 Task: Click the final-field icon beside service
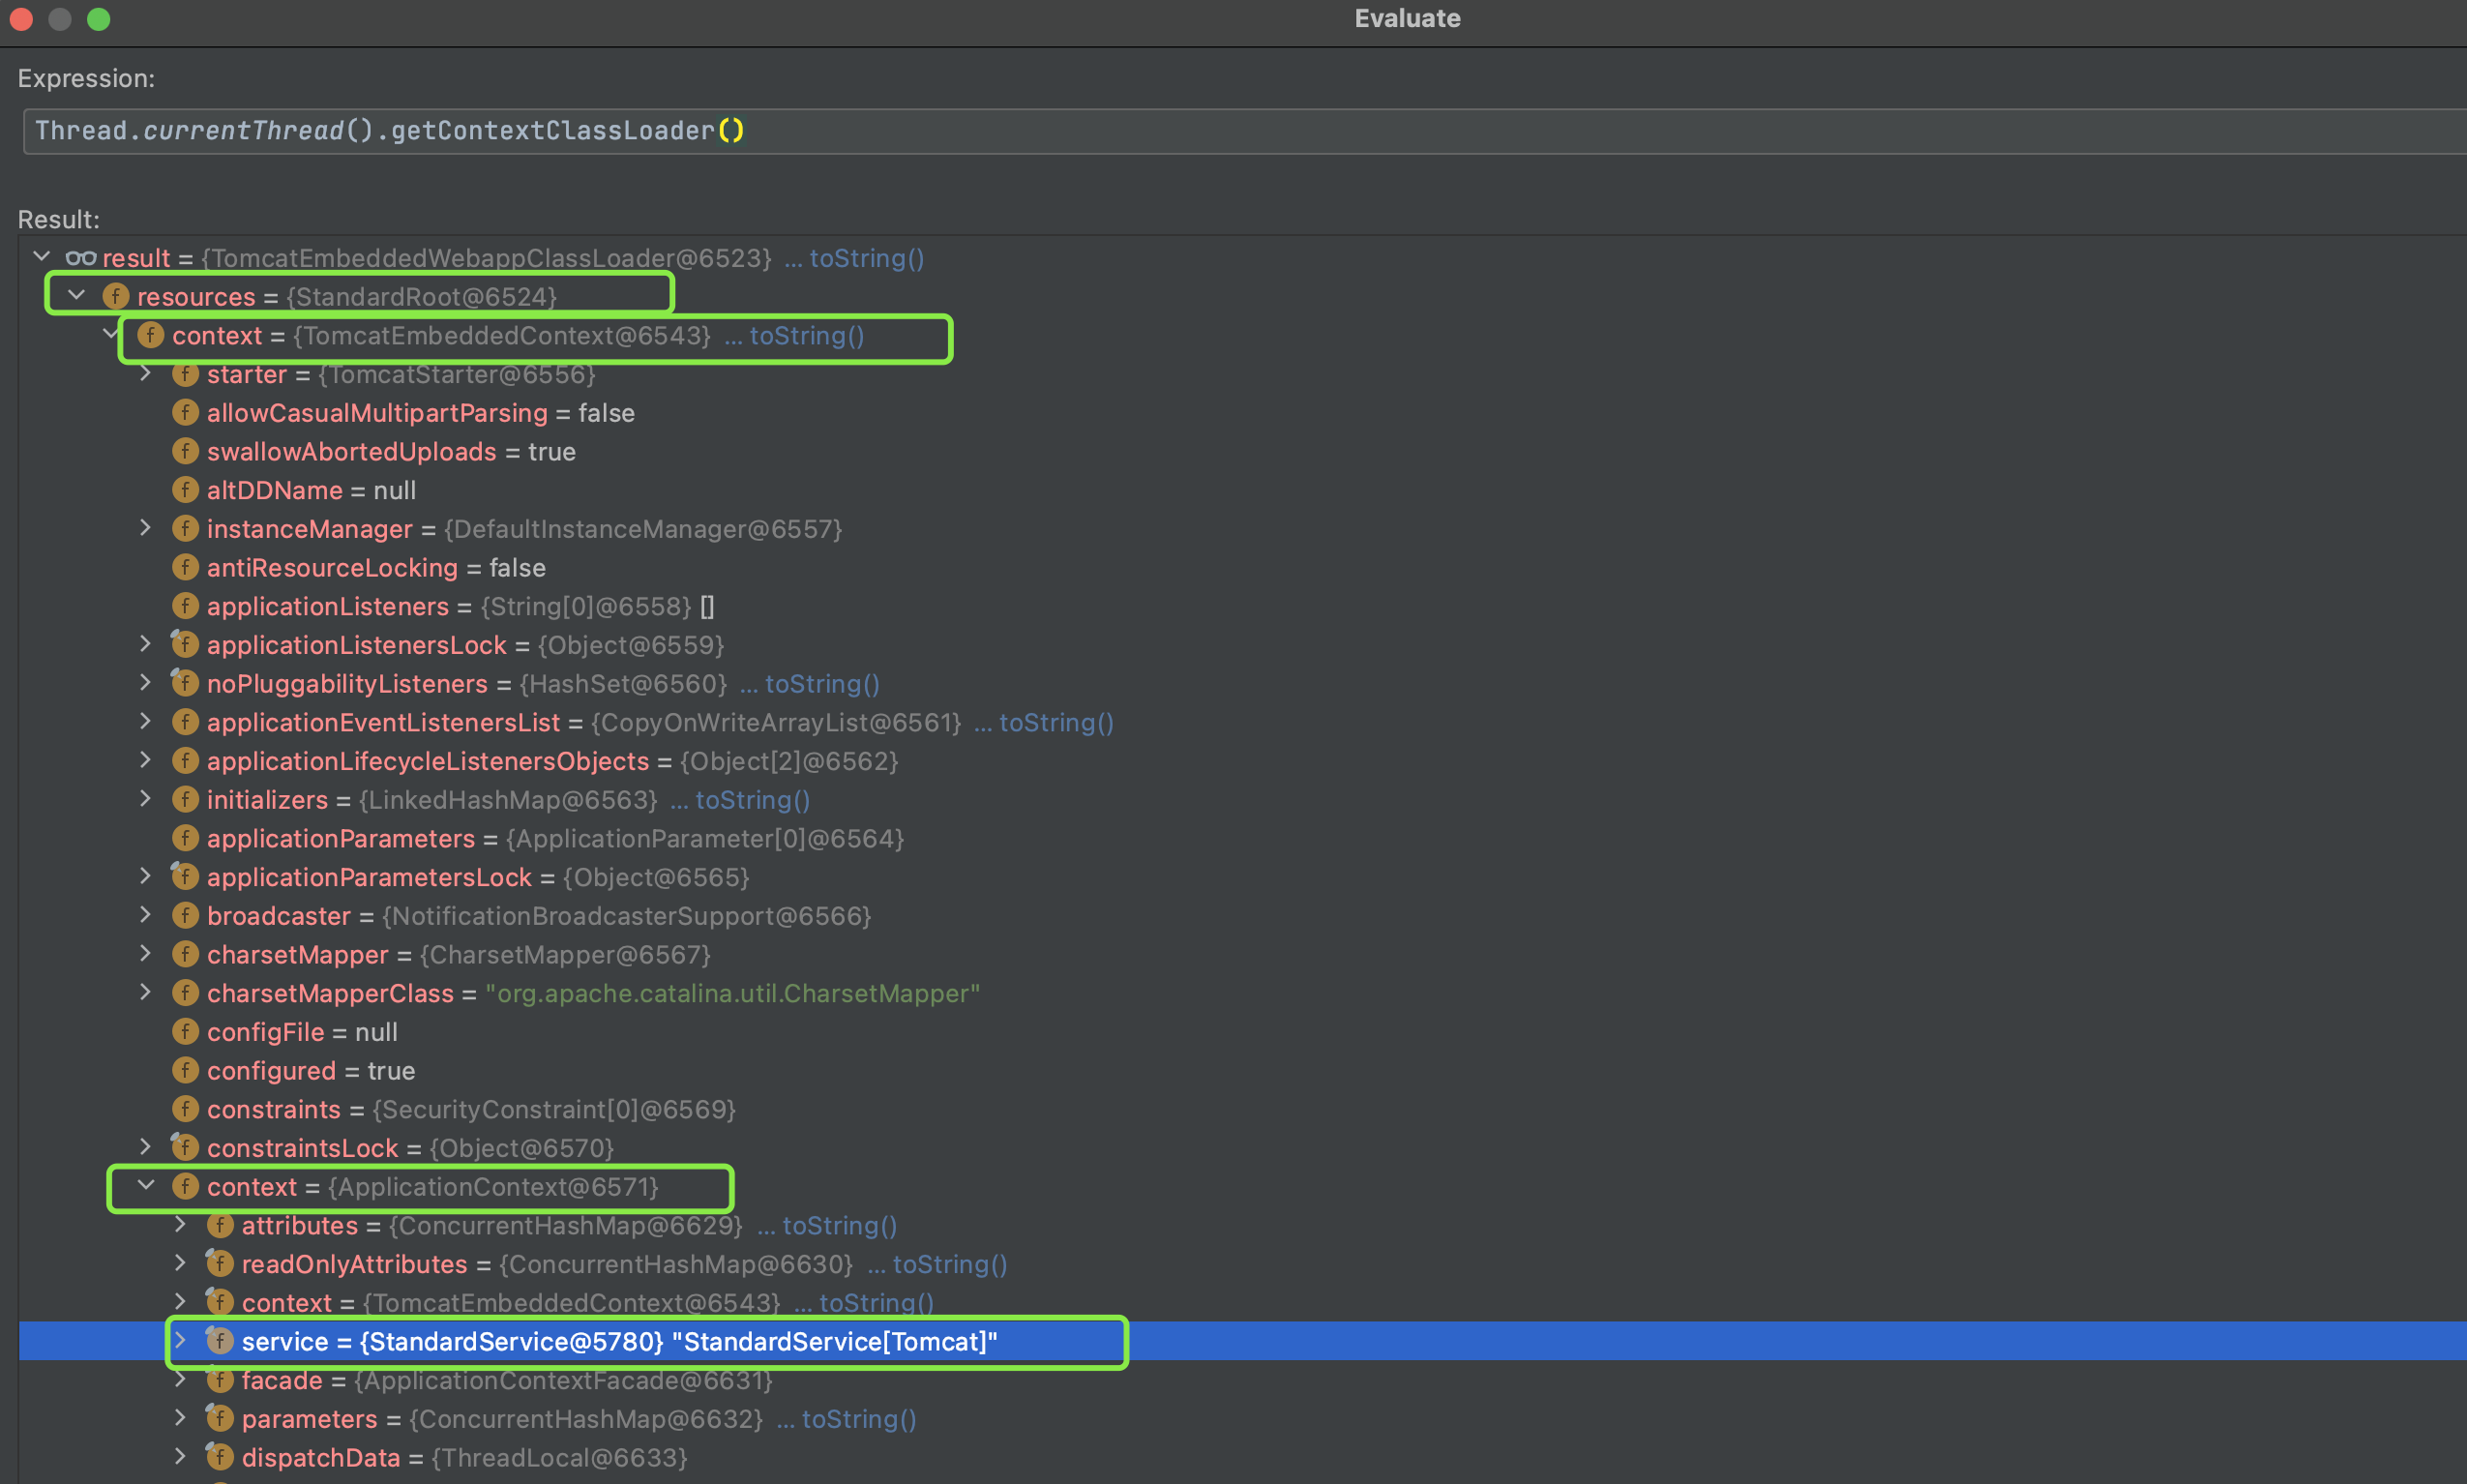(x=219, y=1340)
